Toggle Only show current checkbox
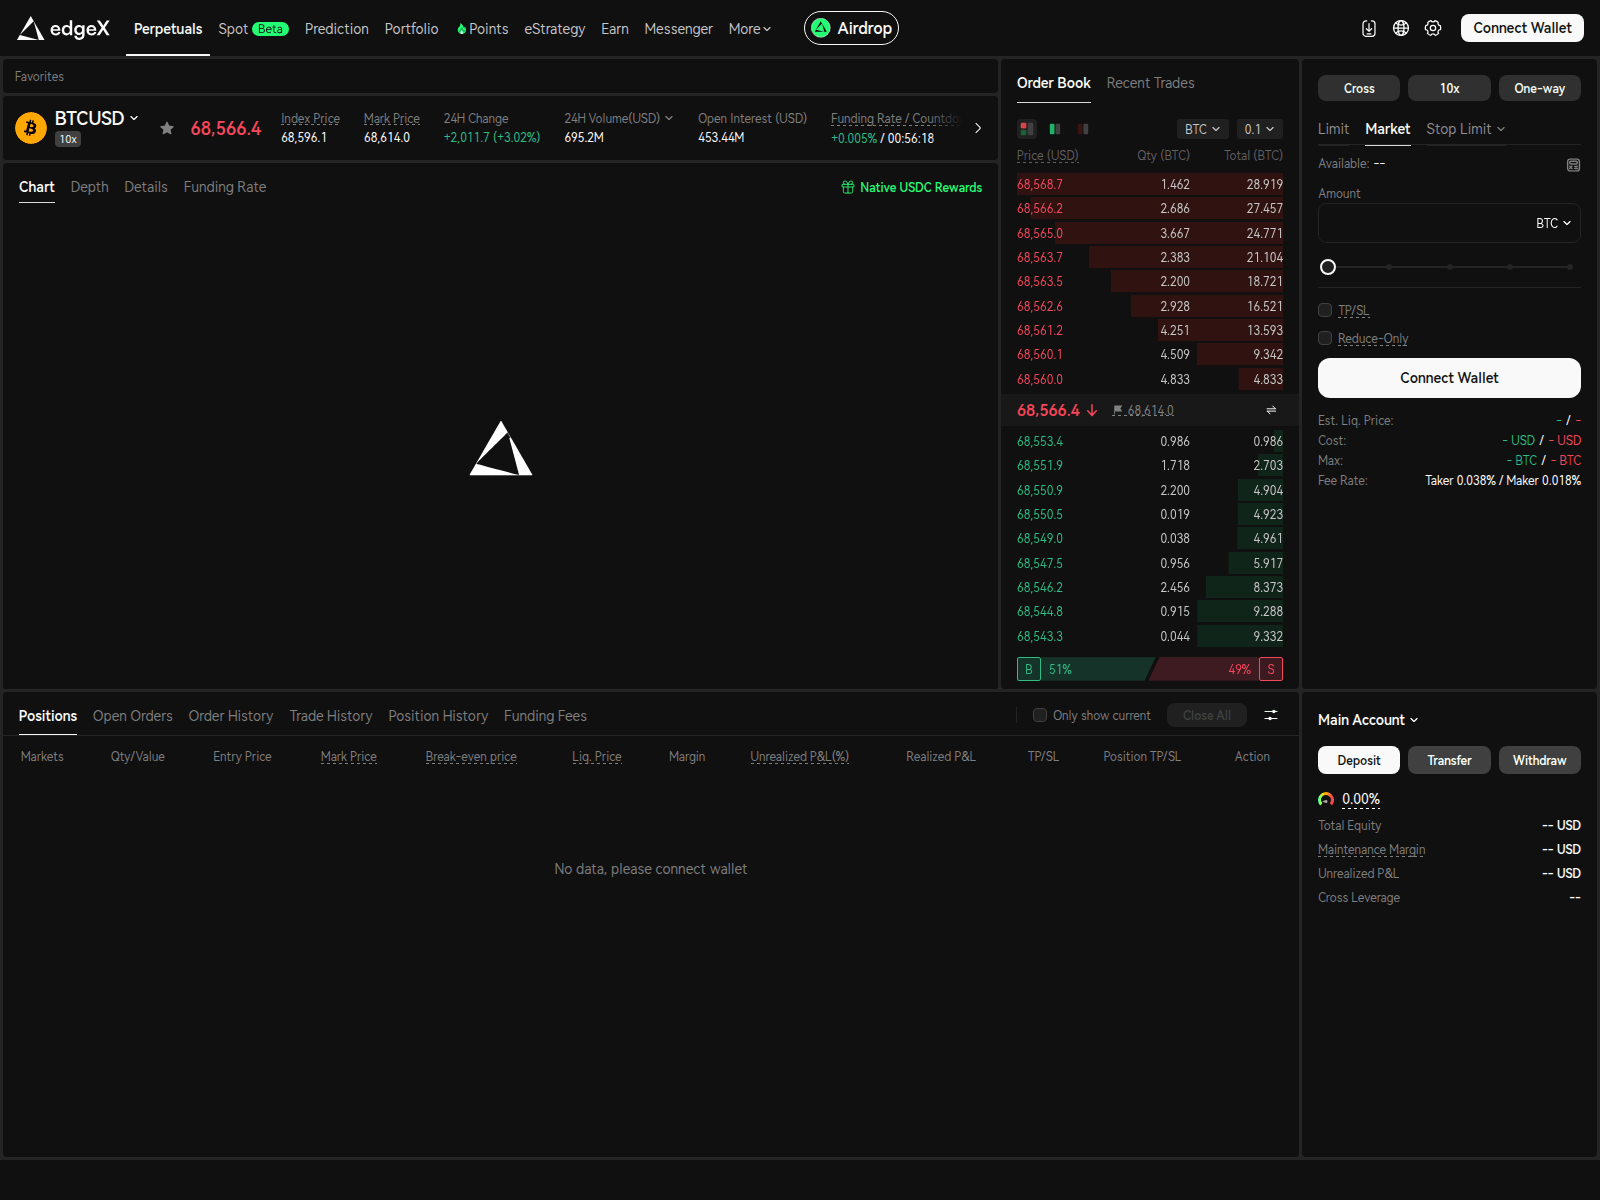 (x=1040, y=715)
